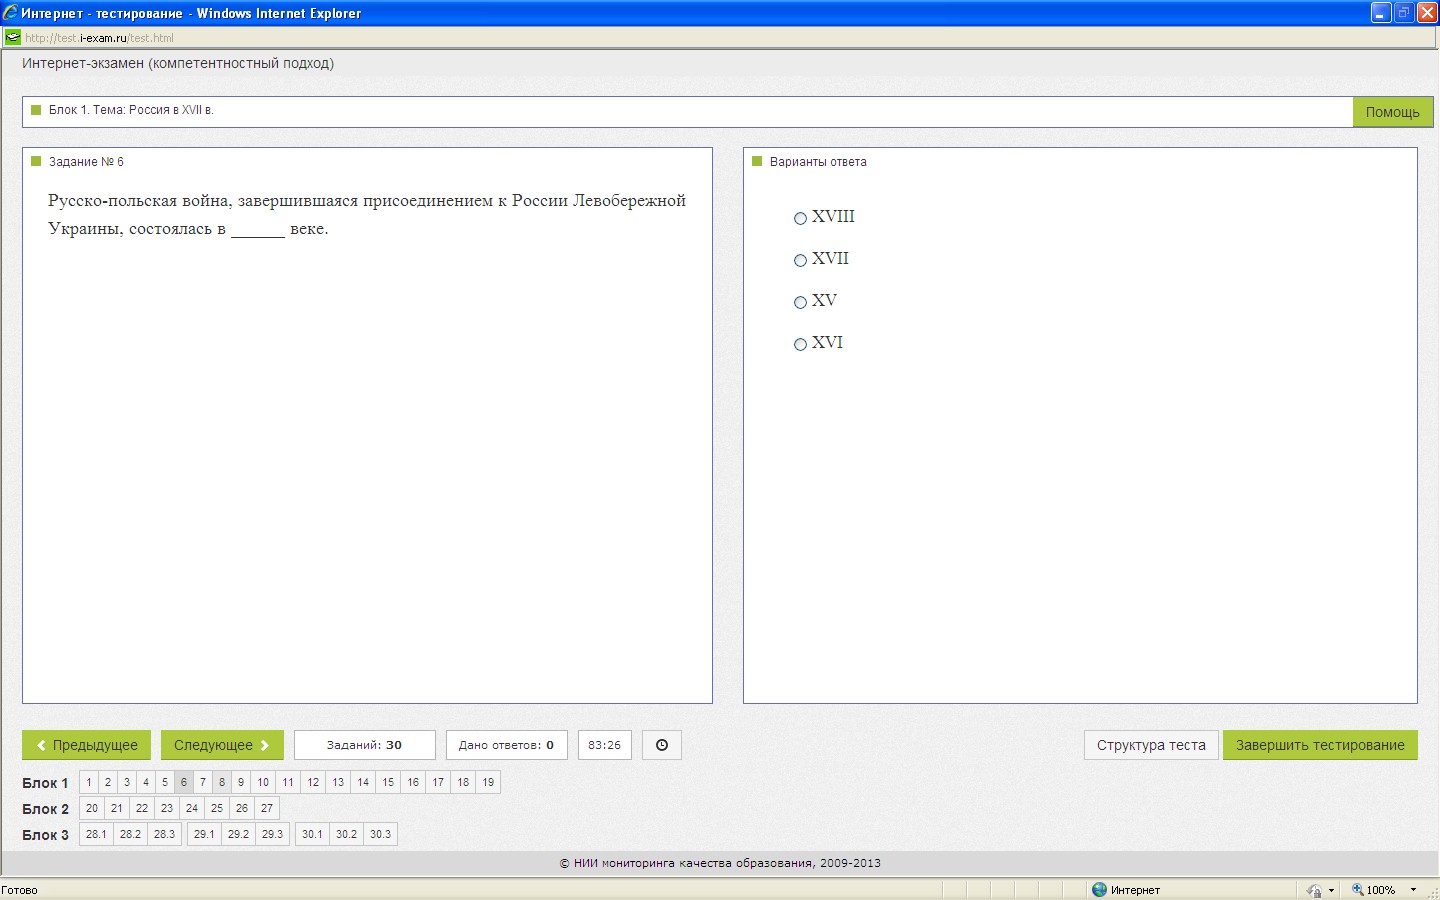The width and height of the screenshot is (1440, 900).
Task: Jump to task 3 in Блок 1
Action: pos(127,782)
